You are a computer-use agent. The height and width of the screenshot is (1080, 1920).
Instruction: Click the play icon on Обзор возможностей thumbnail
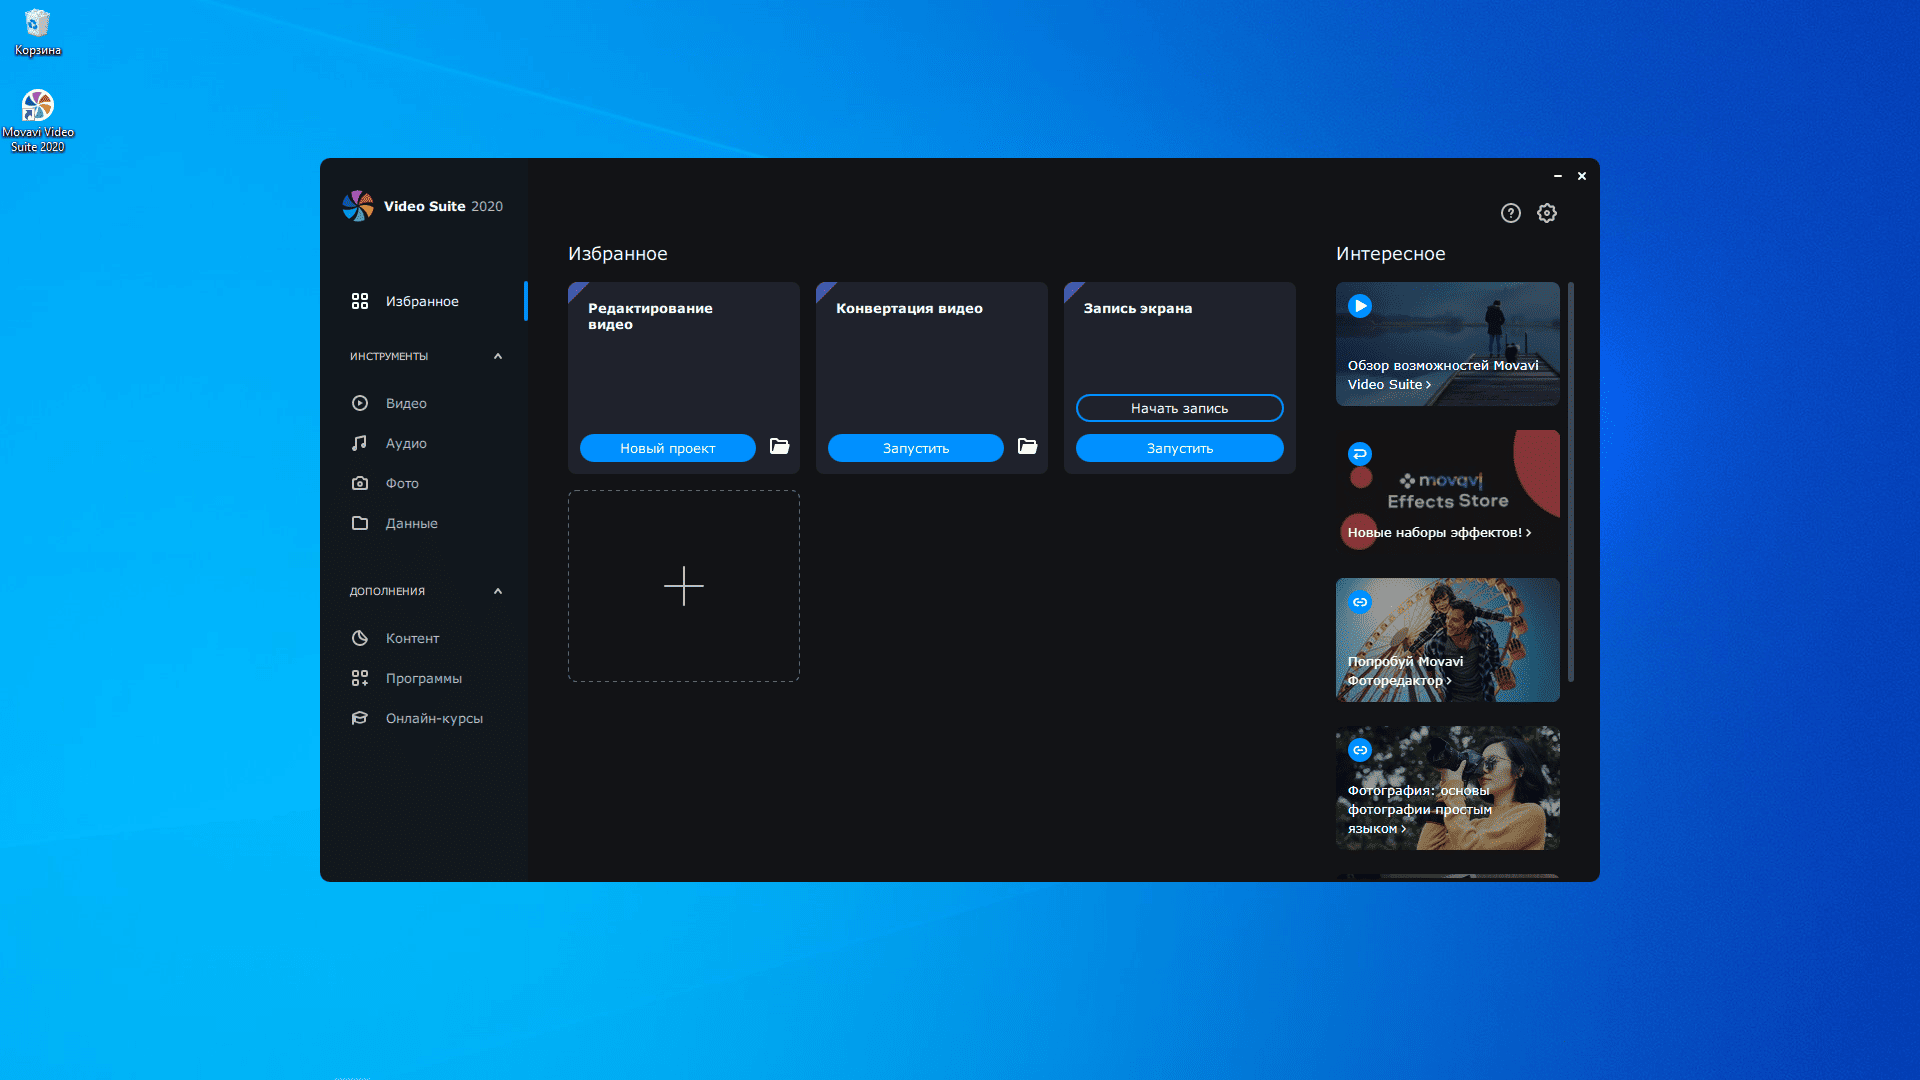click(1360, 306)
